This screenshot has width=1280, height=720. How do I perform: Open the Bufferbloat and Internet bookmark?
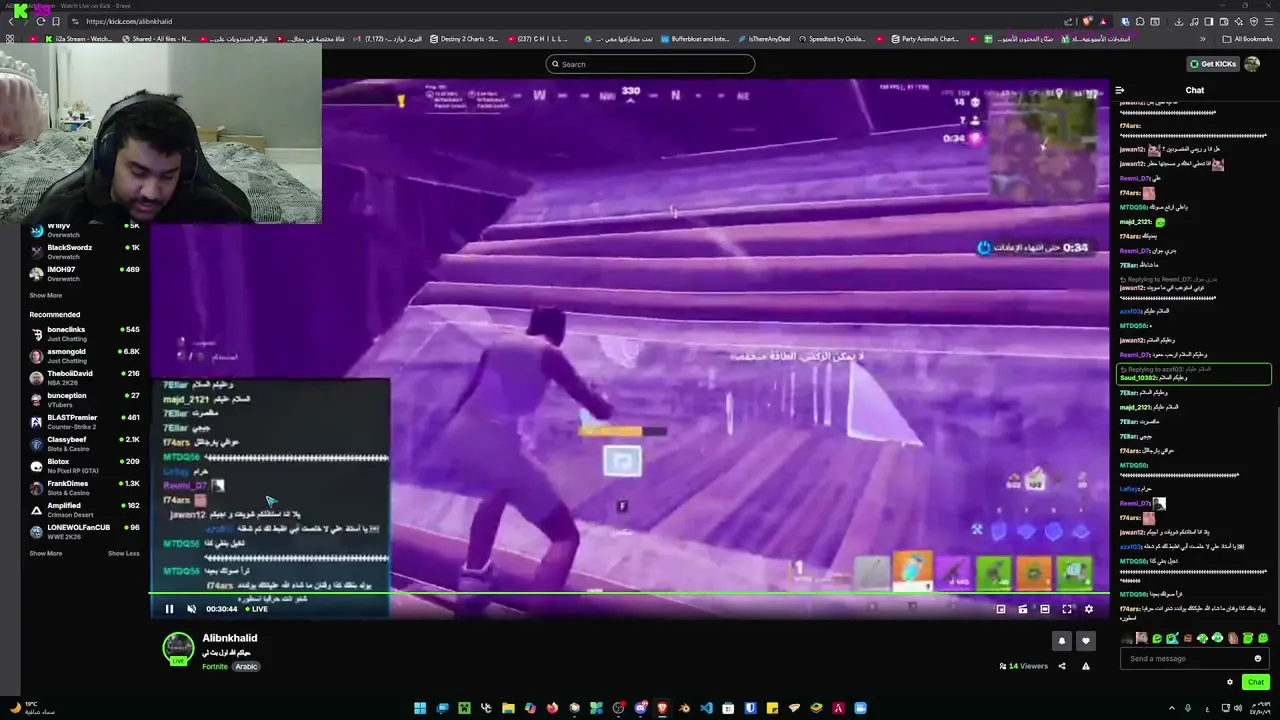tap(695, 39)
